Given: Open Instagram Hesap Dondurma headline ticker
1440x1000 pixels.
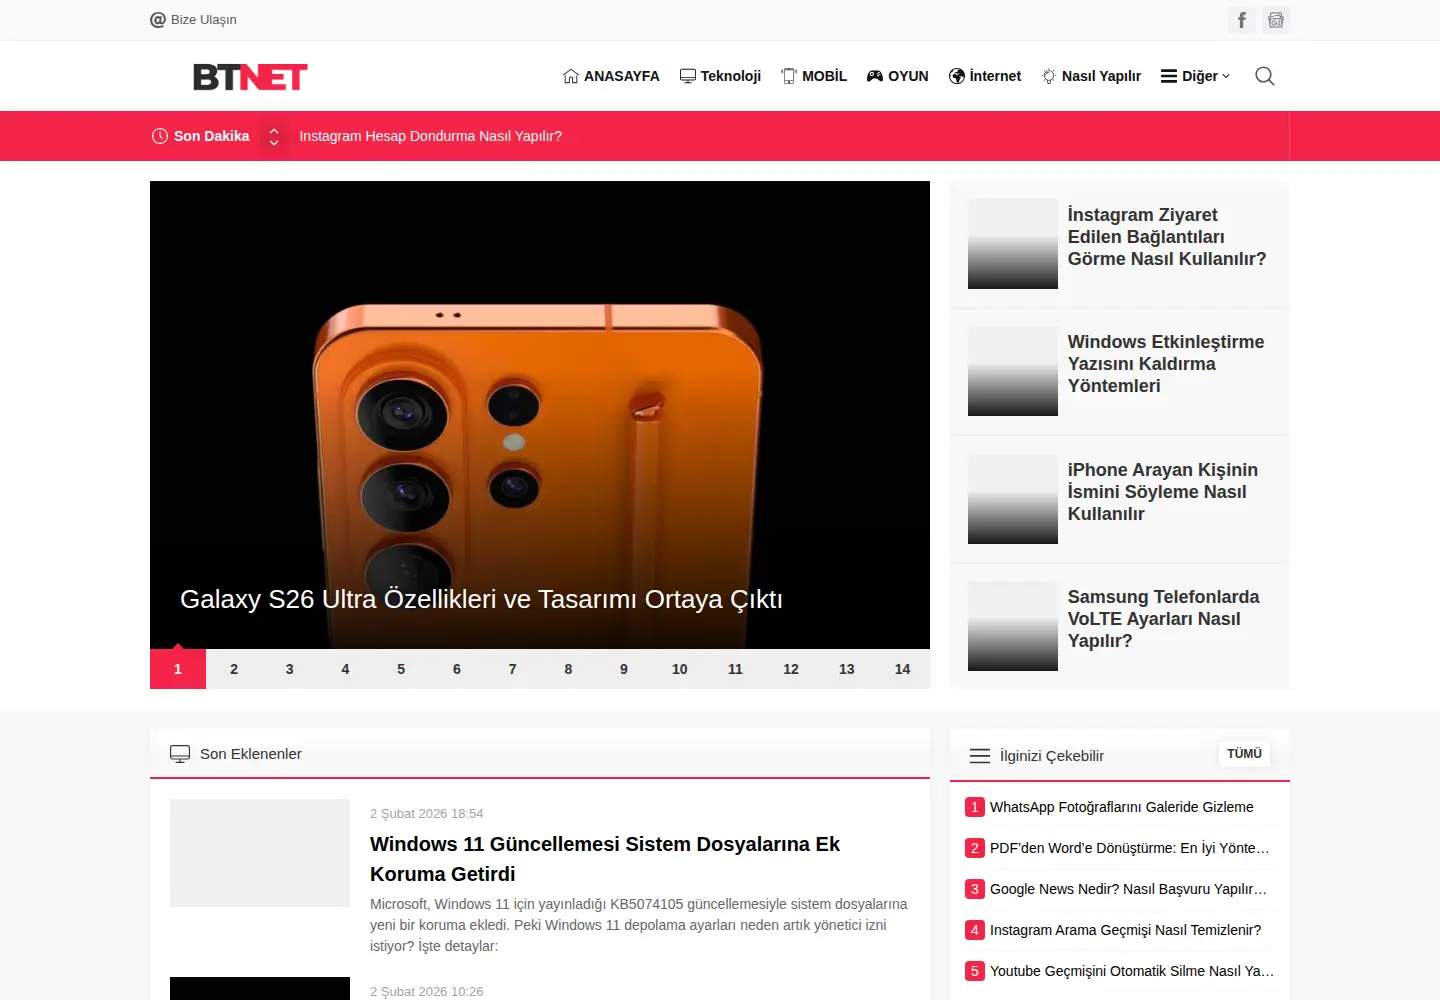Looking at the screenshot, I should click(430, 136).
